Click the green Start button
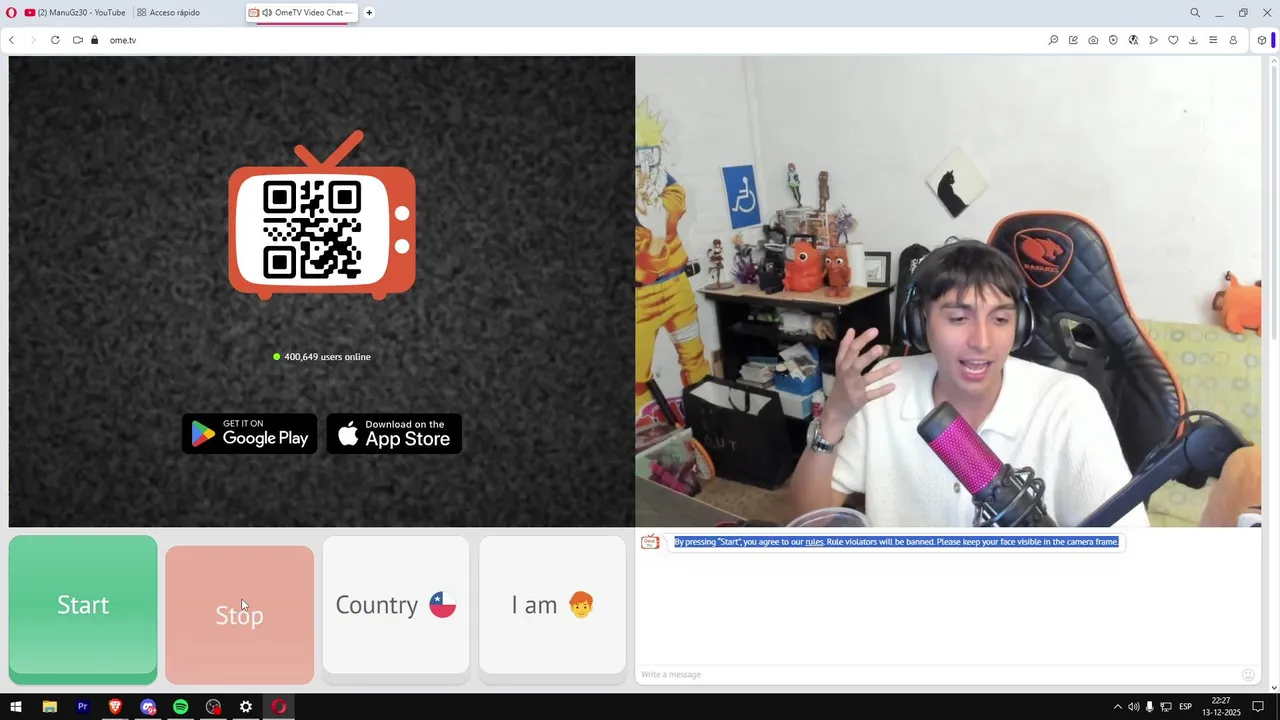Screen dimensions: 1280x720 pyautogui.click(x=83, y=605)
